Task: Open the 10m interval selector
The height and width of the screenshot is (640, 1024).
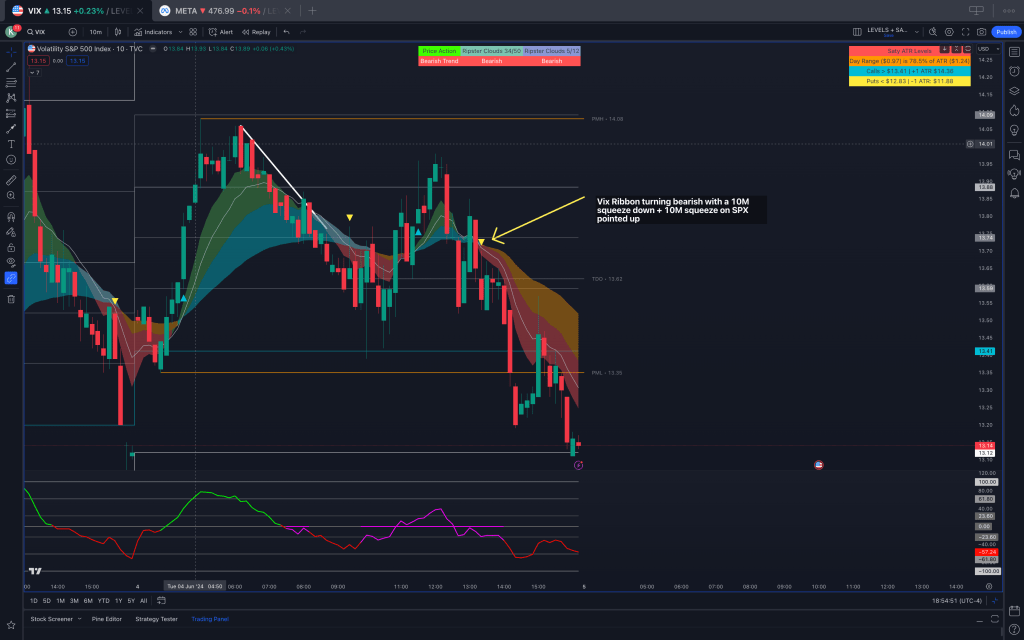Action: click(96, 32)
